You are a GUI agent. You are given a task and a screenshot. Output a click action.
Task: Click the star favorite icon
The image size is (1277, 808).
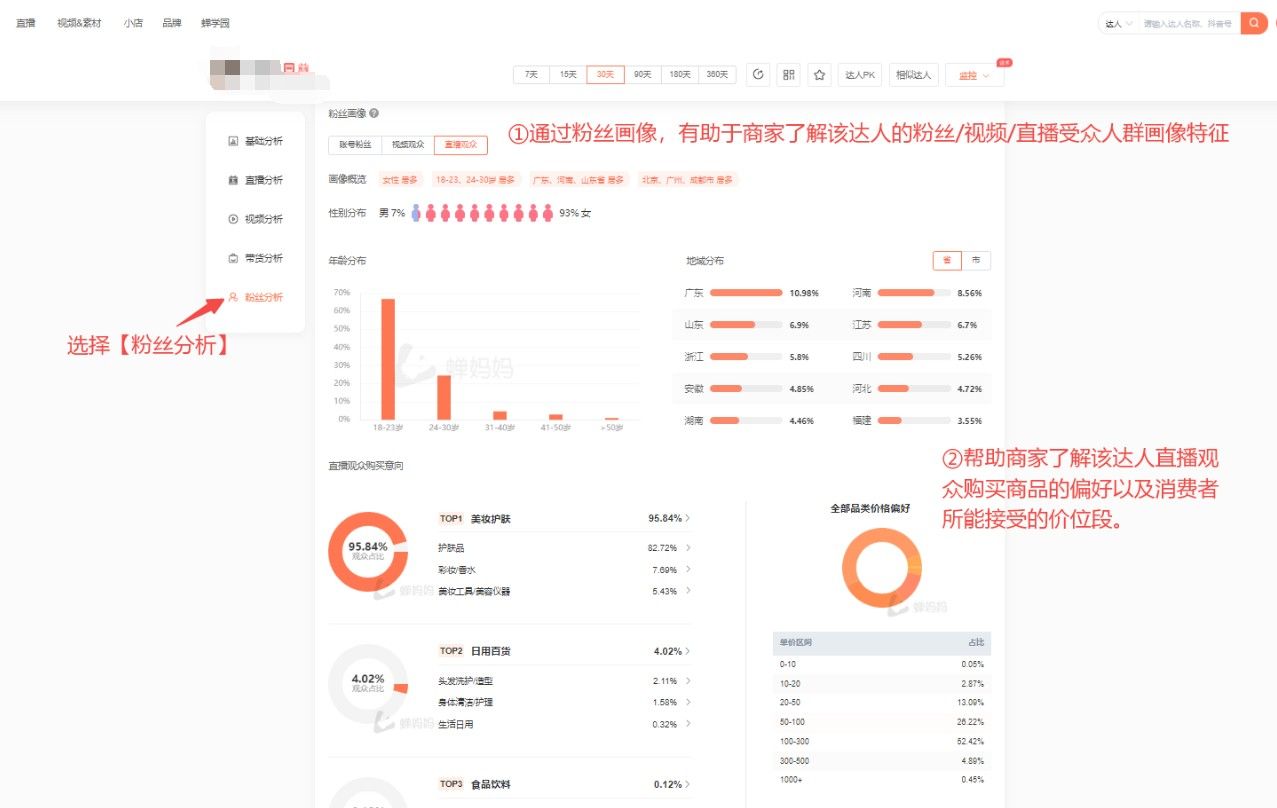(x=820, y=75)
